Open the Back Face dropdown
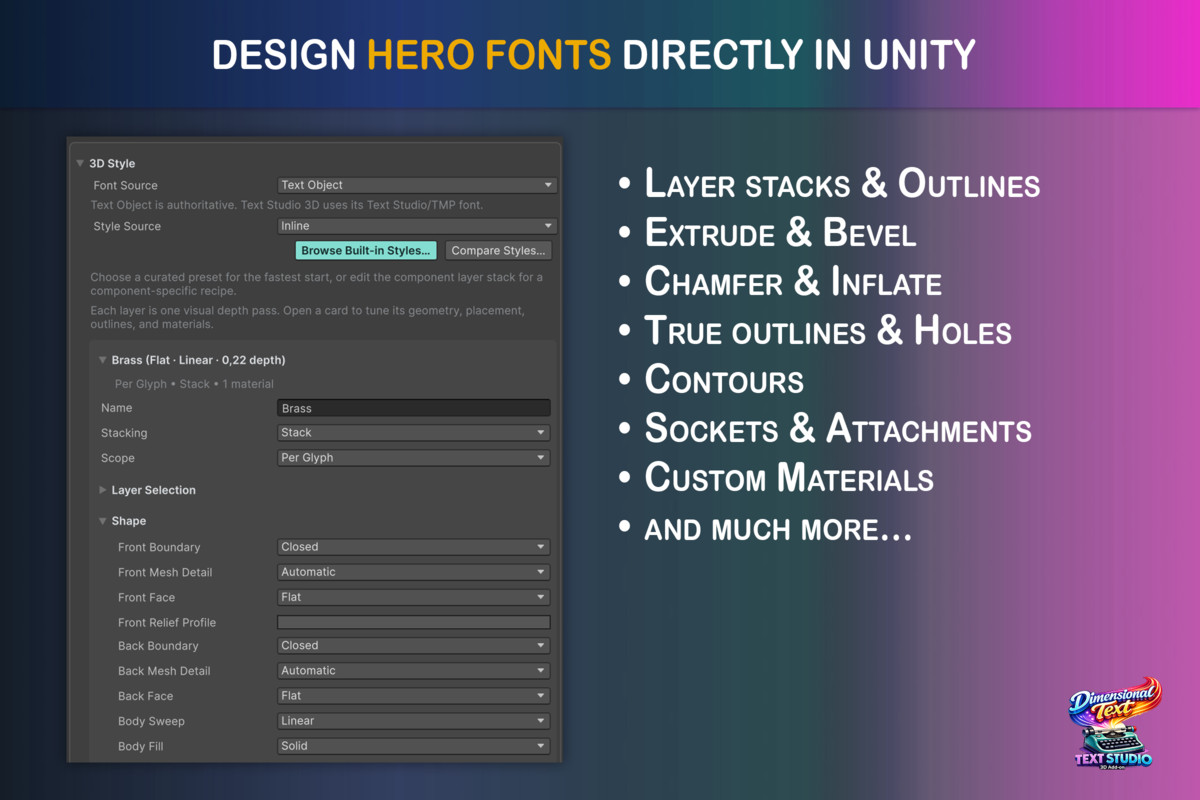 point(414,696)
